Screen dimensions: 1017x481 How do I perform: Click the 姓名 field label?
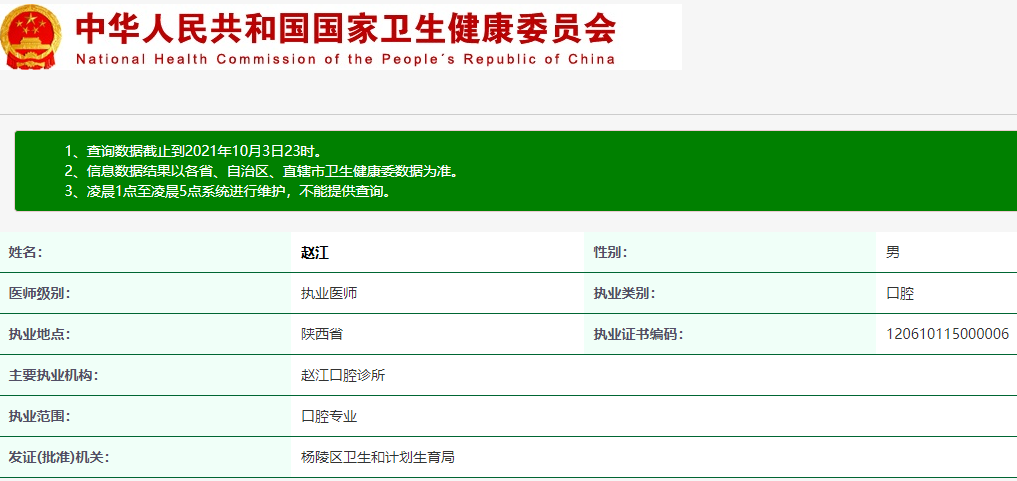[26, 252]
